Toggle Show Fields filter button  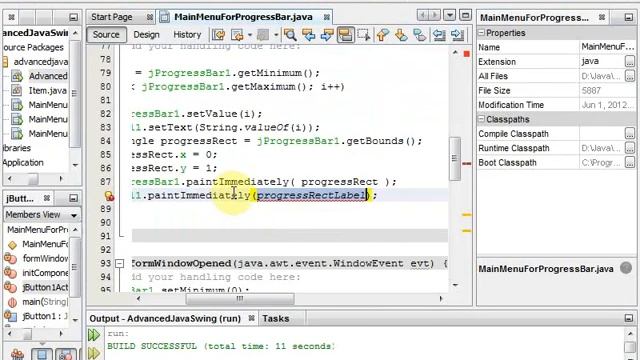click(42, 354)
